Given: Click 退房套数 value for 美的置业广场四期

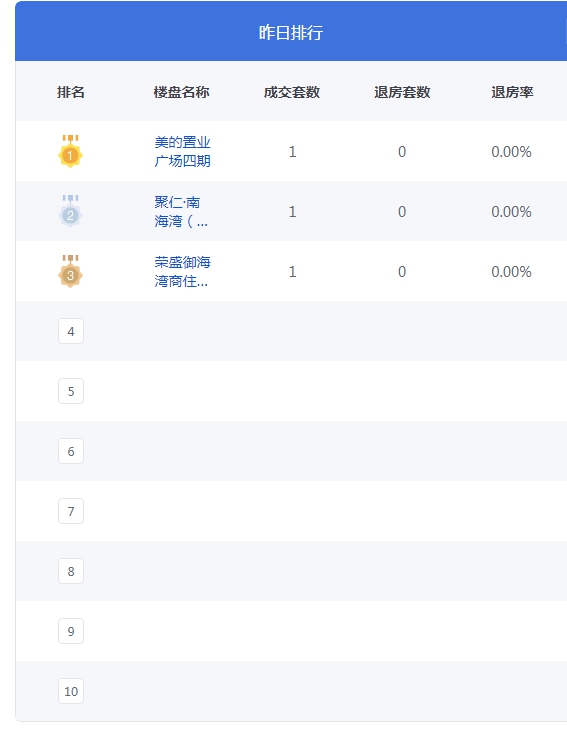Looking at the screenshot, I should click(402, 152).
